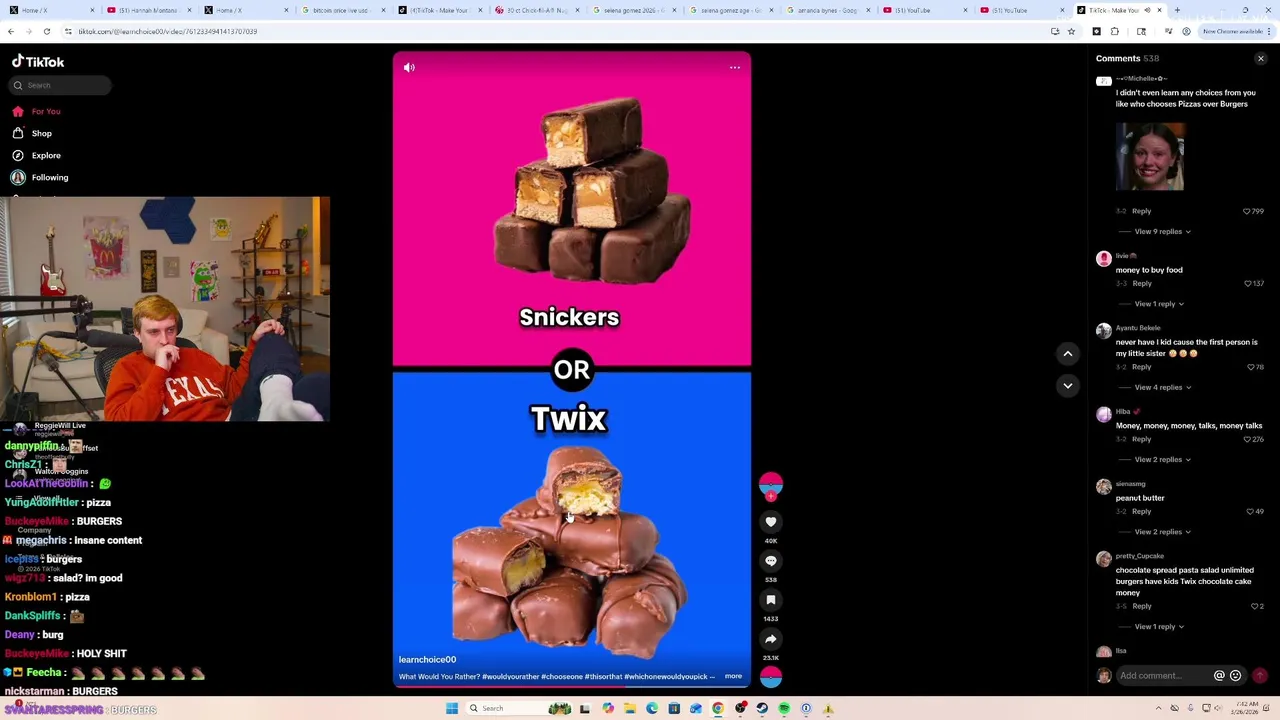Click the TikTok Search box
Screen dimensions: 1280x720
coord(61,86)
